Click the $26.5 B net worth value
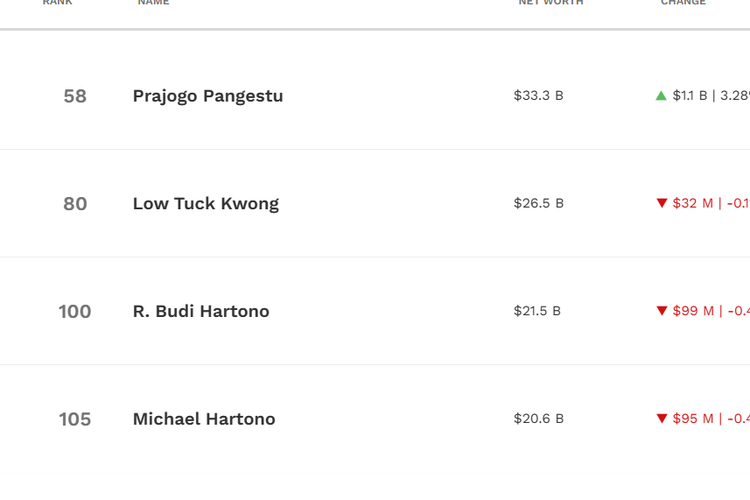This screenshot has height=500, width=750. (538, 203)
